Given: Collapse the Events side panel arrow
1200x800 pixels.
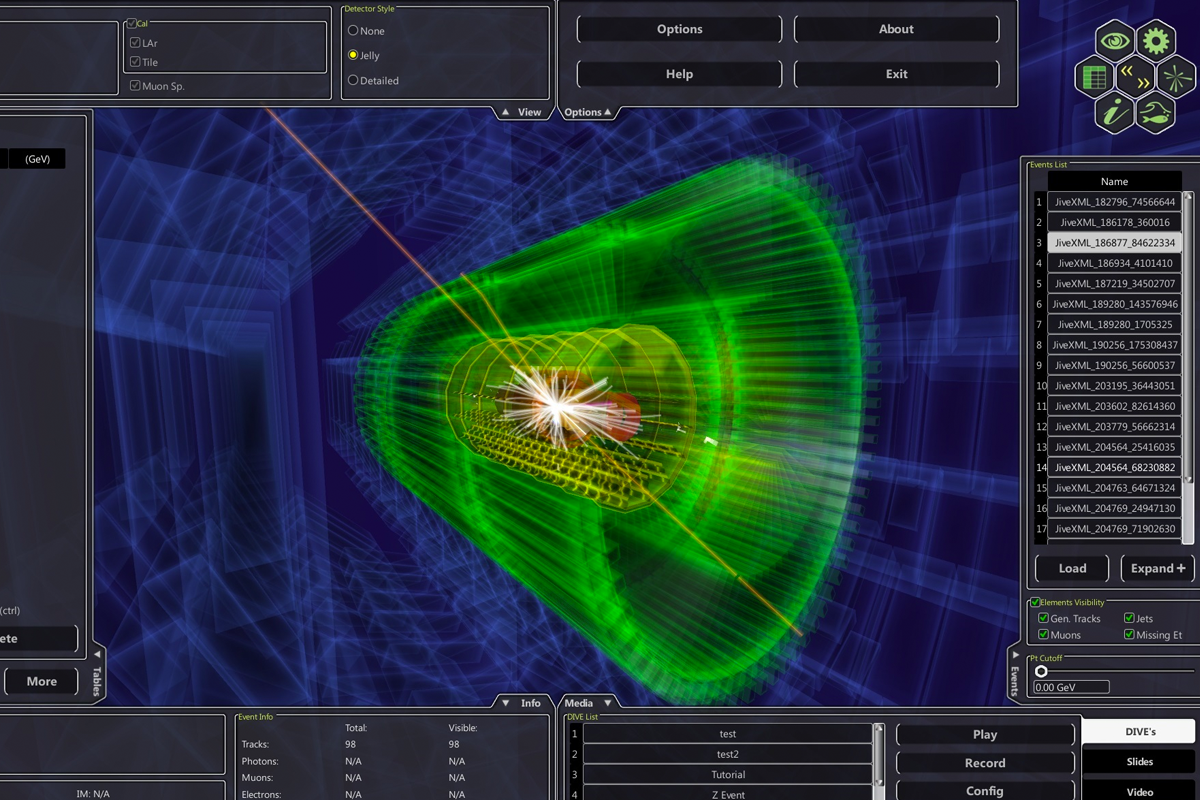Looking at the screenshot, I should click(1016, 655).
